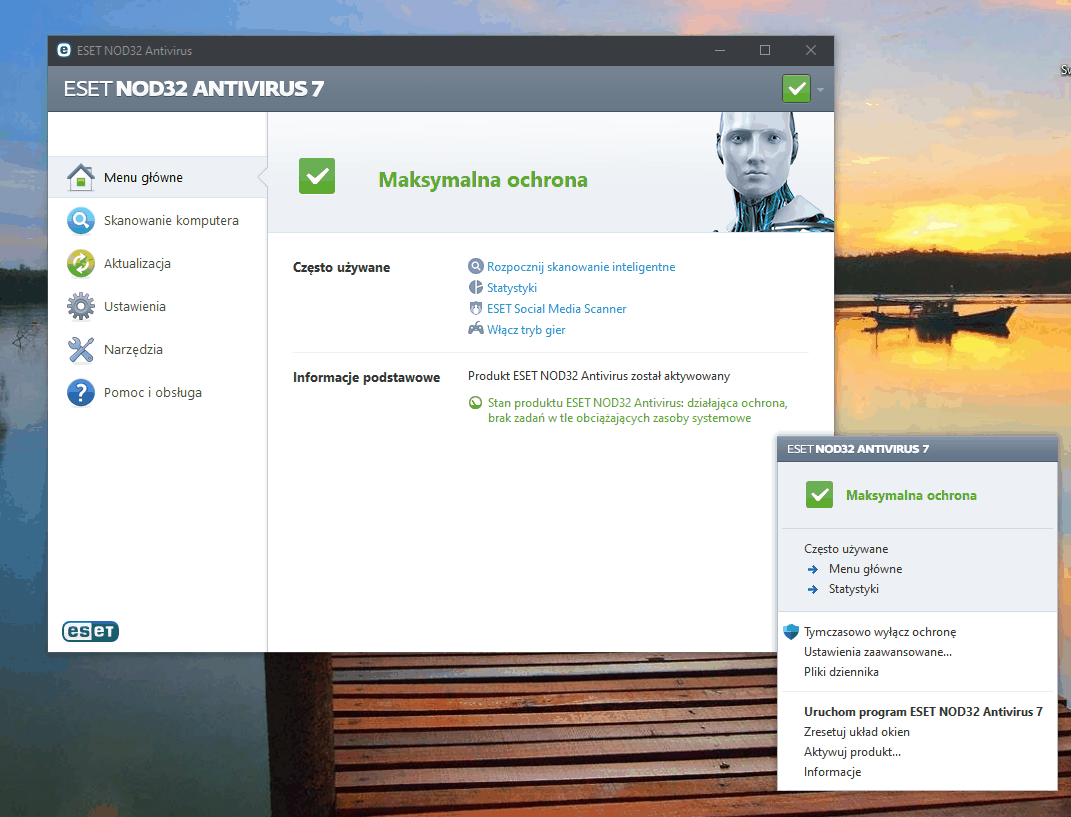Click the large green checkmark beside Maksymalna ochrona
Image resolution: width=1071 pixels, height=817 pixels.
(317, 176)
